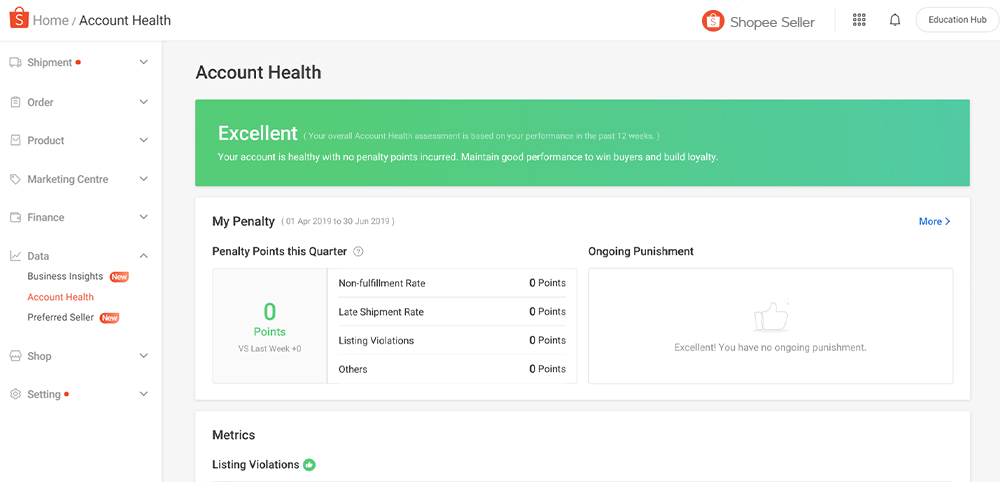Click the Marketing Centre tag icon
Screen dimensions: 1000x482
(15, 179)
